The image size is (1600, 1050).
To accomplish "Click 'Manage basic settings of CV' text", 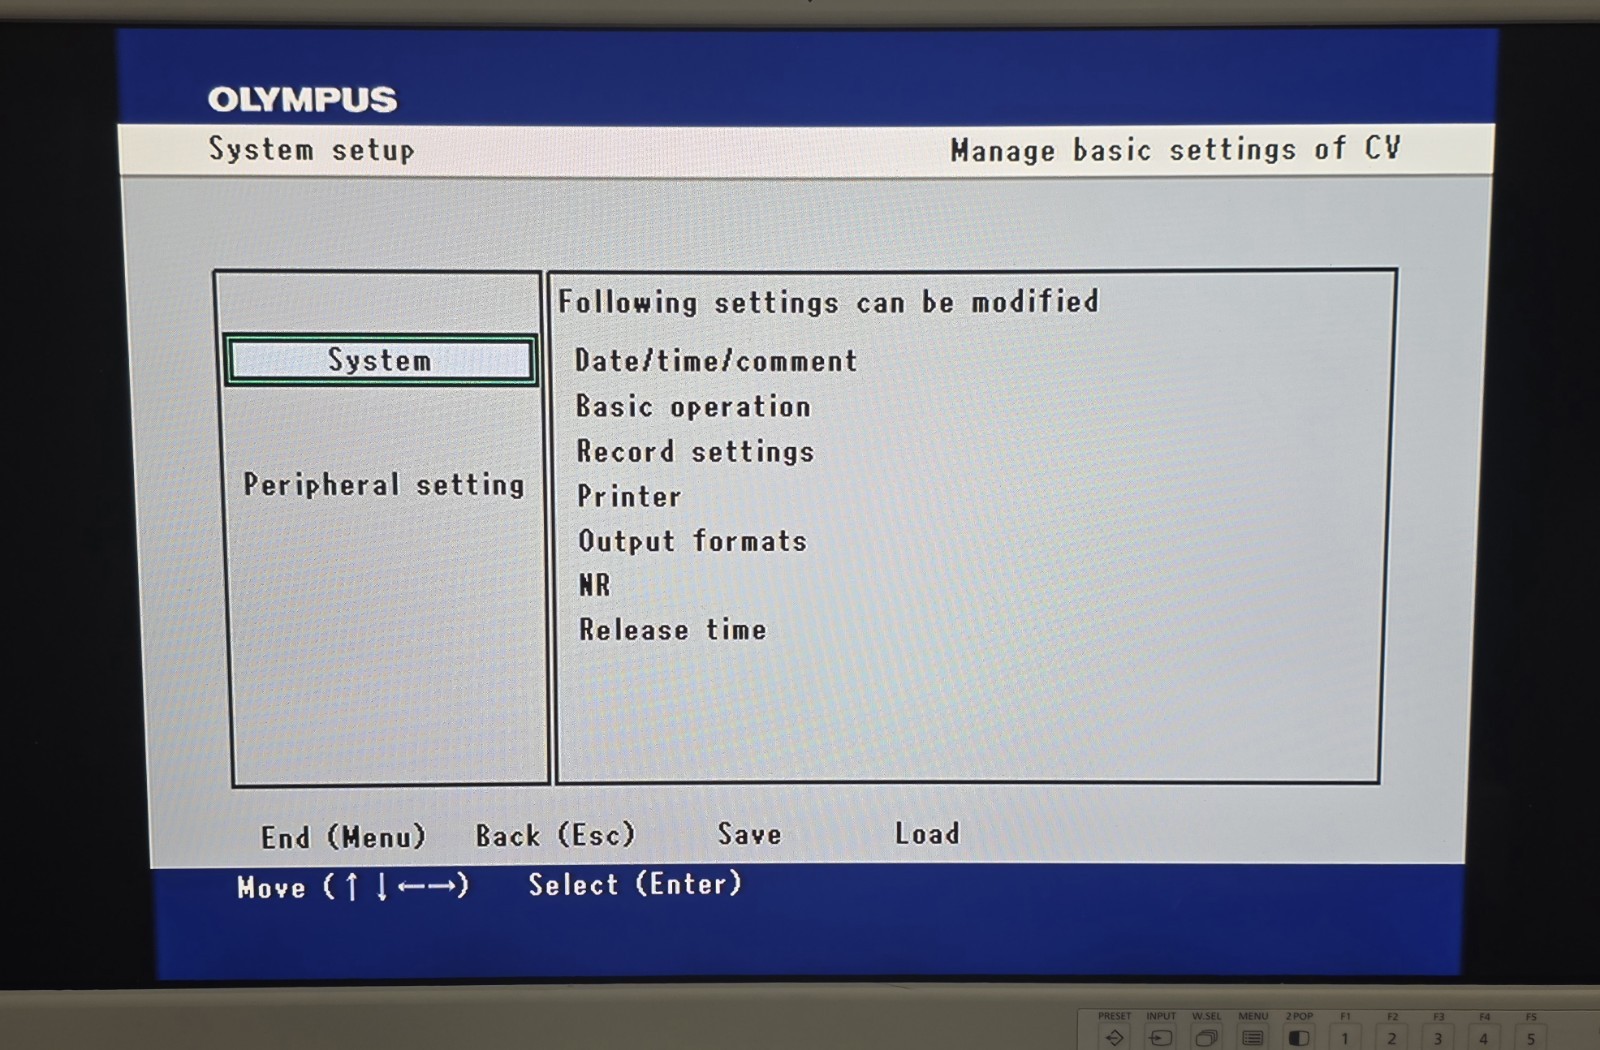I will pyautogui.click(x=1175, y=150).
